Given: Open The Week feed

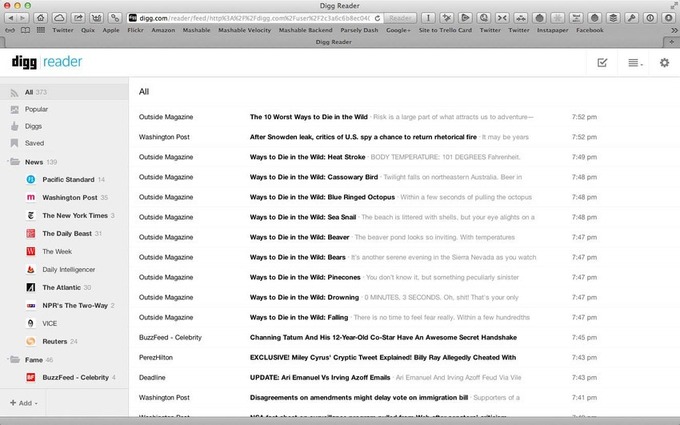Looking at the screenshot, I should click(x=57, y=252).
